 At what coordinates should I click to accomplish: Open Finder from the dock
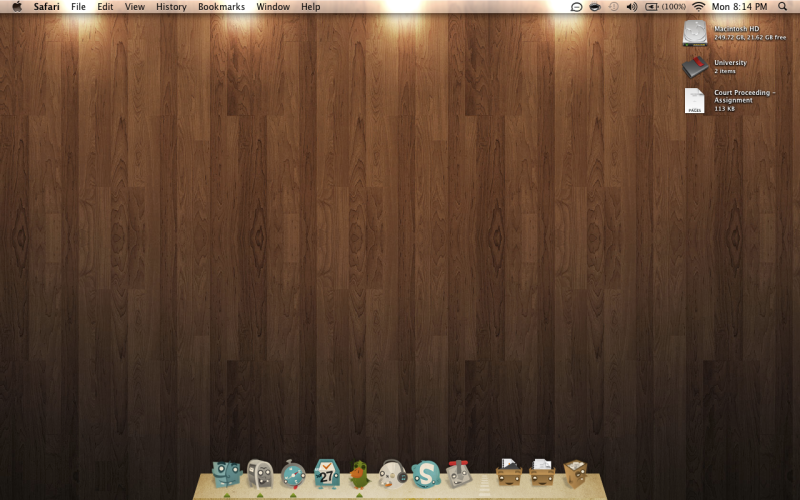[227, 474]
